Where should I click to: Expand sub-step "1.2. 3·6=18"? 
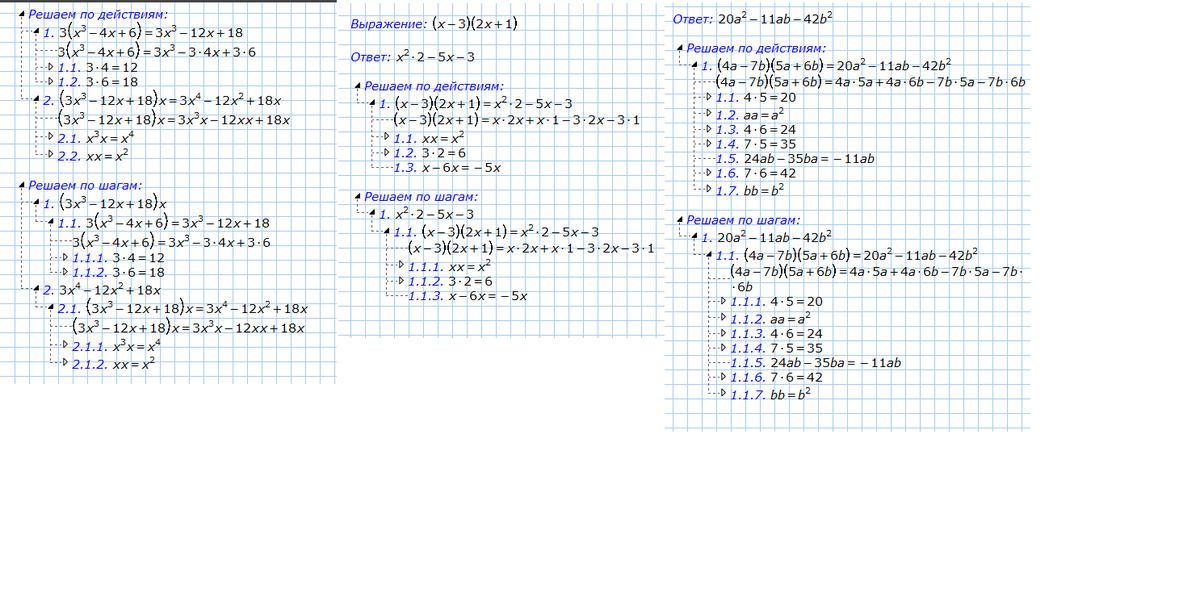click(52, 82)
